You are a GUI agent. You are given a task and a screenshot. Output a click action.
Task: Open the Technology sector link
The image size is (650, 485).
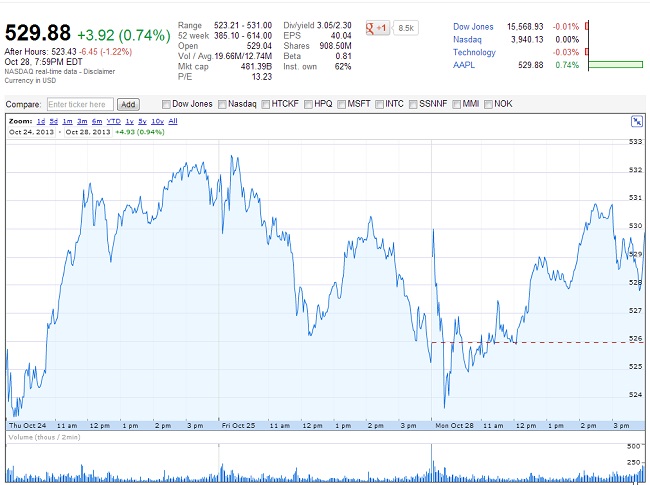click(x=474, y=53)
